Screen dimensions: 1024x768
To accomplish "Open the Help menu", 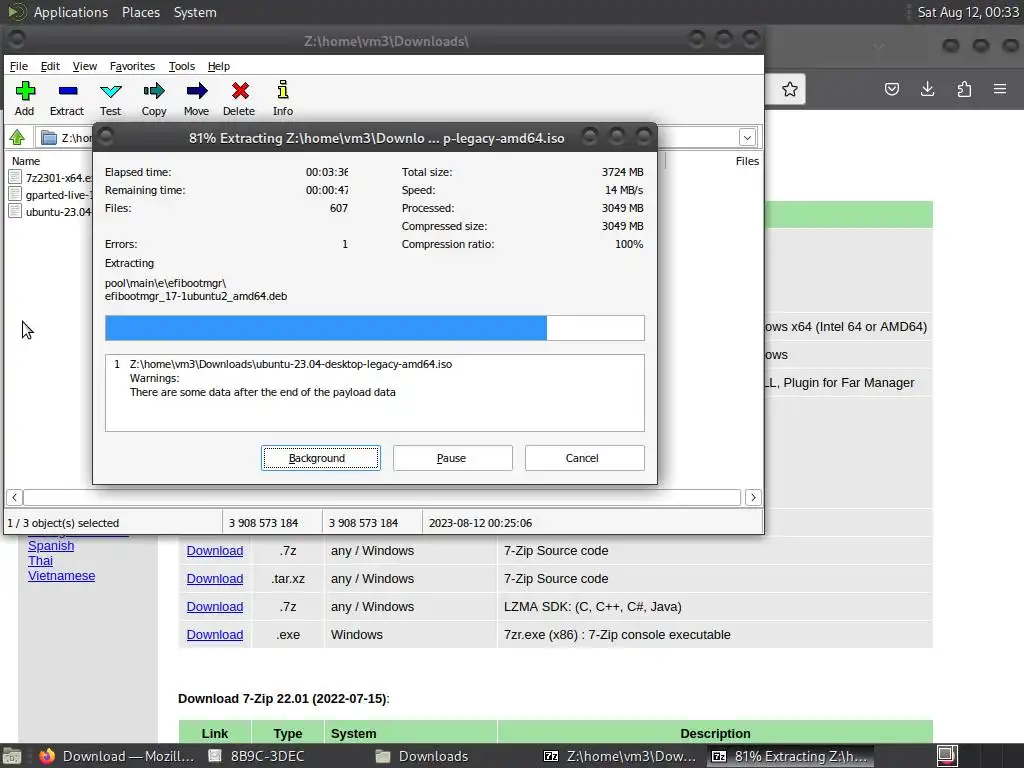I will pyautogui.click(x=219, y=66).
